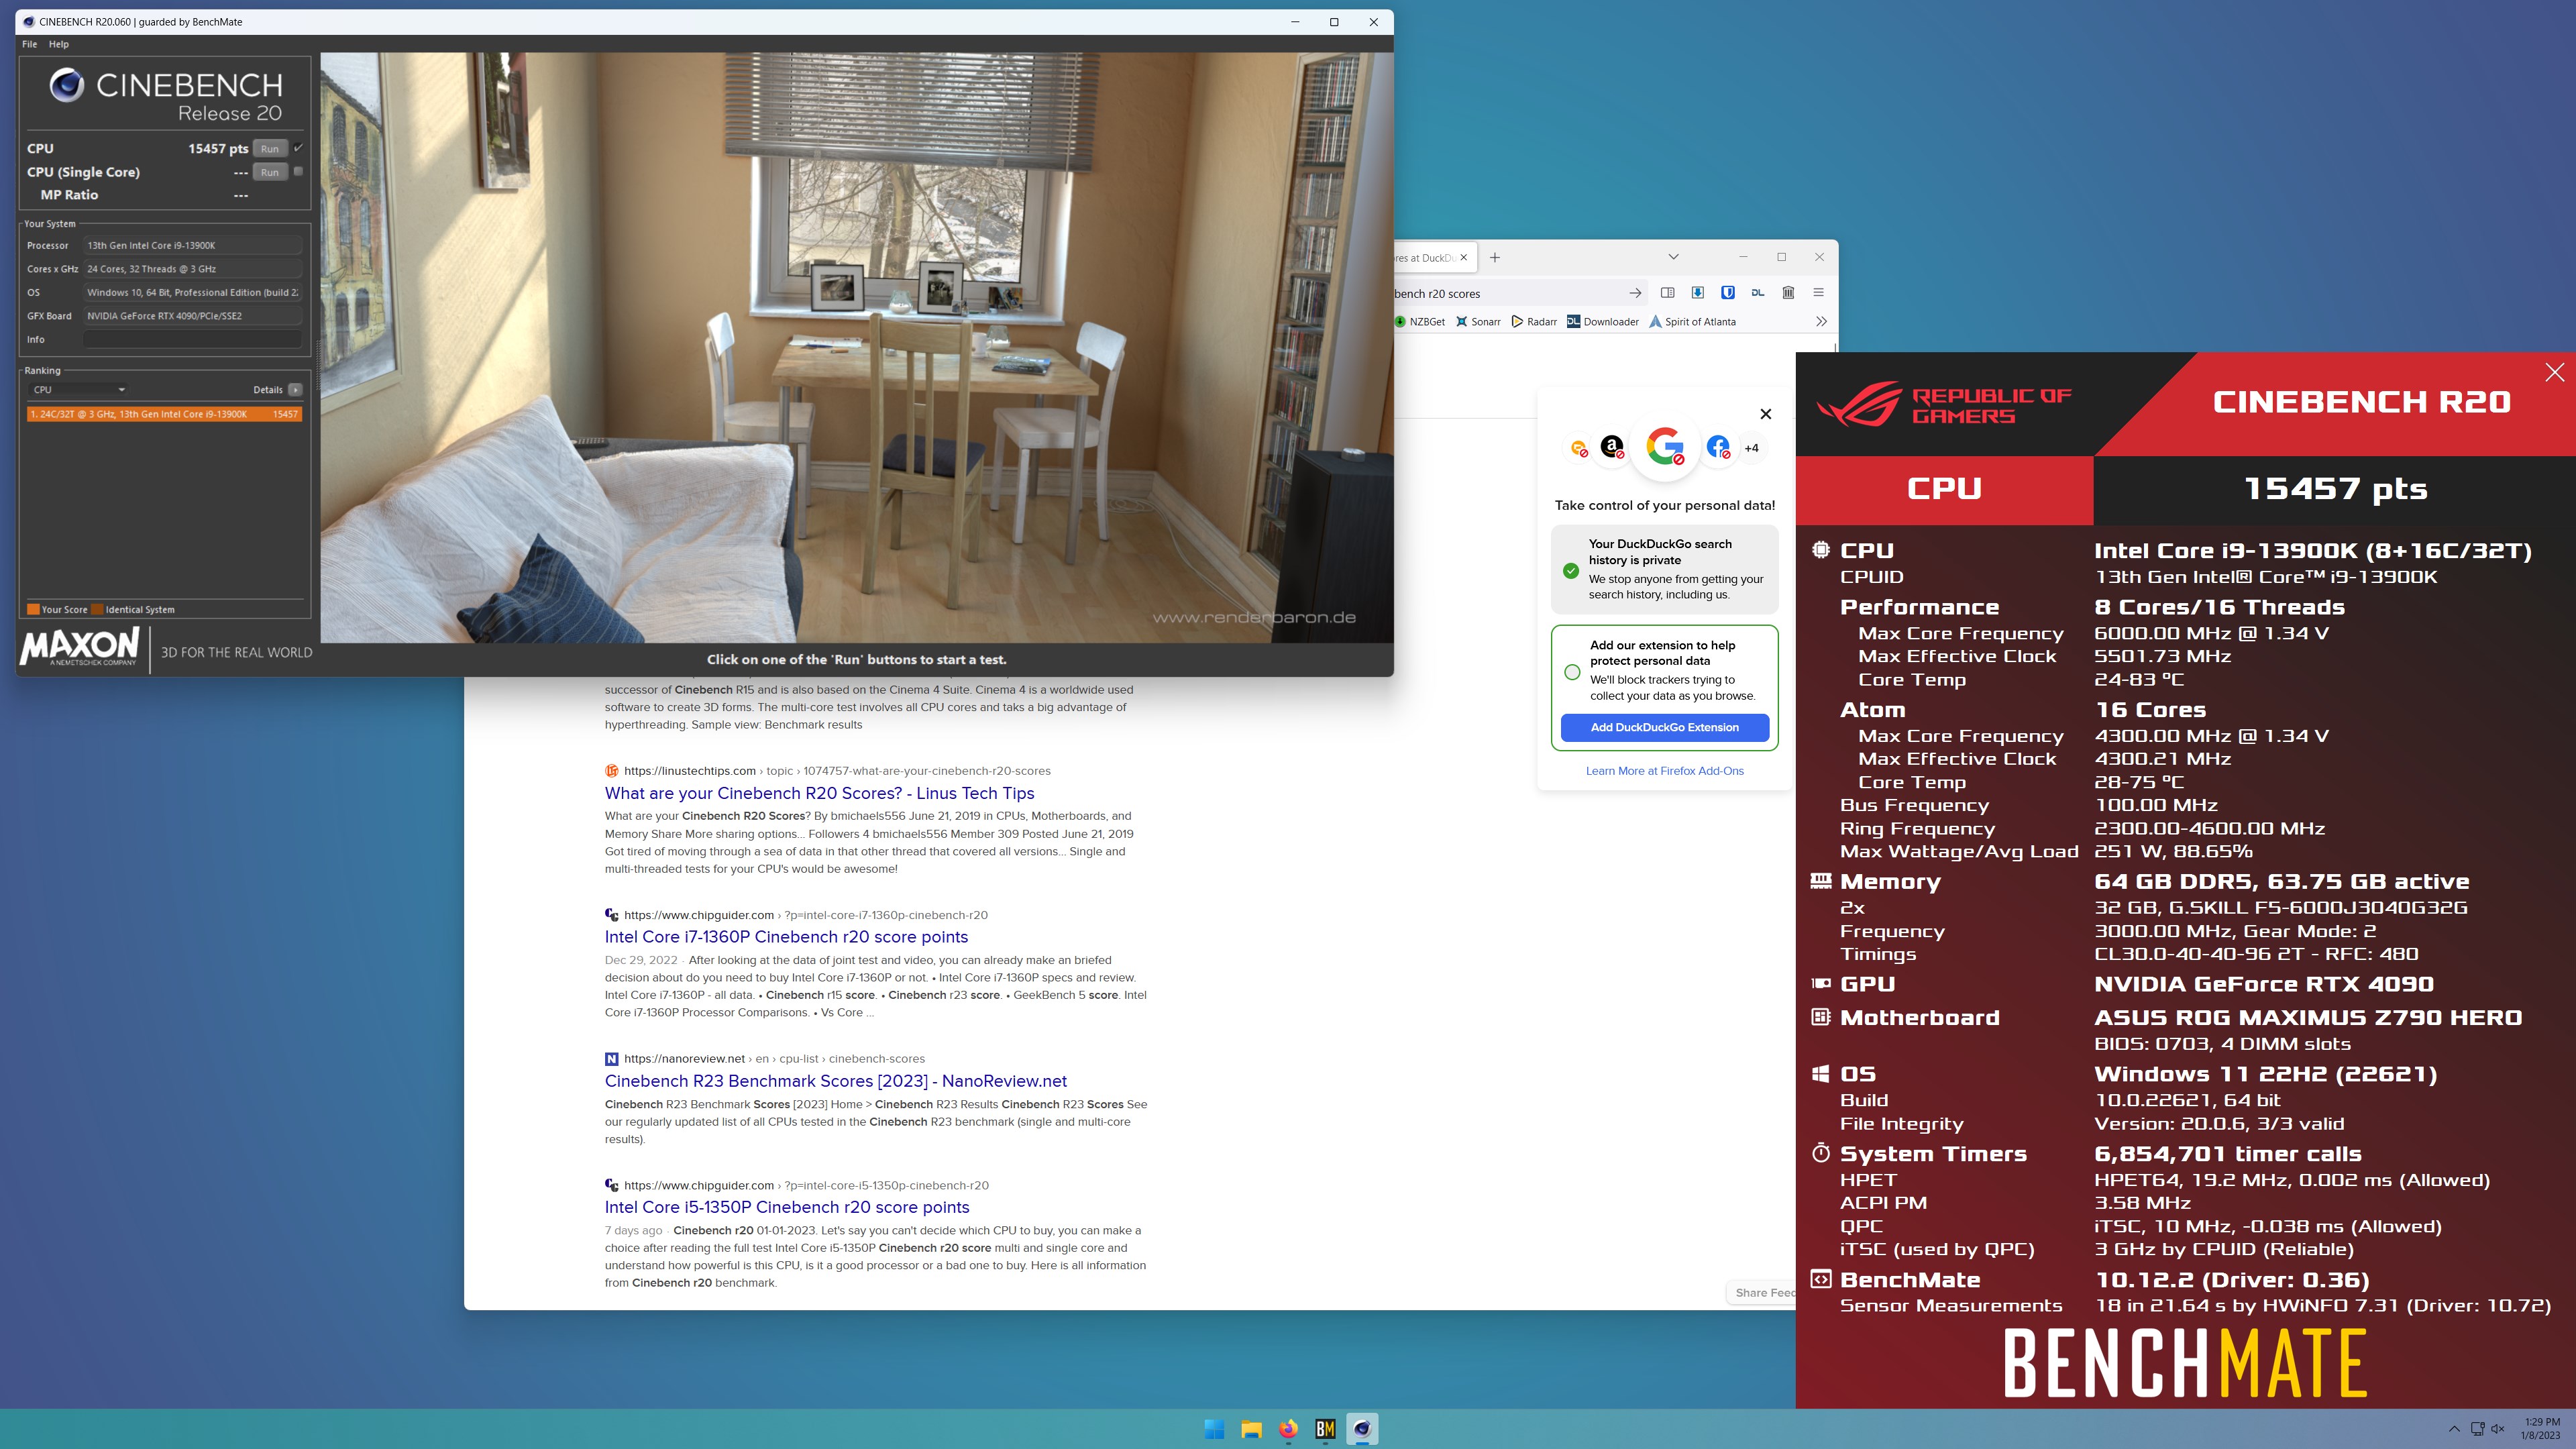Click the address bar go arrow
Image resolution: width=2576 pixels, height=1449 pixels.
pyautogui.click(x=1635, y=293)
